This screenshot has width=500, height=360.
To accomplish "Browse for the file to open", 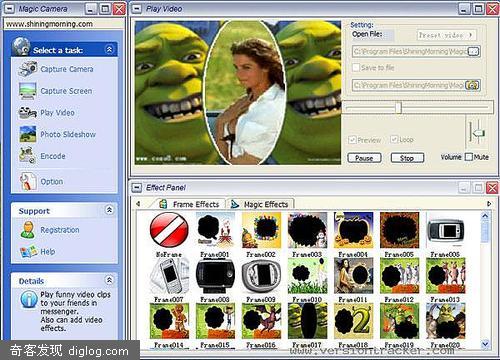I will pyautogui.click(x=473, y=51).
